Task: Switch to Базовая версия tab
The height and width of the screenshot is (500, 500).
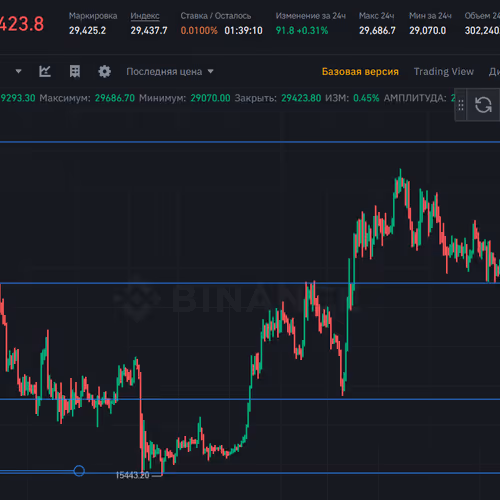Action: click(360, 72)
